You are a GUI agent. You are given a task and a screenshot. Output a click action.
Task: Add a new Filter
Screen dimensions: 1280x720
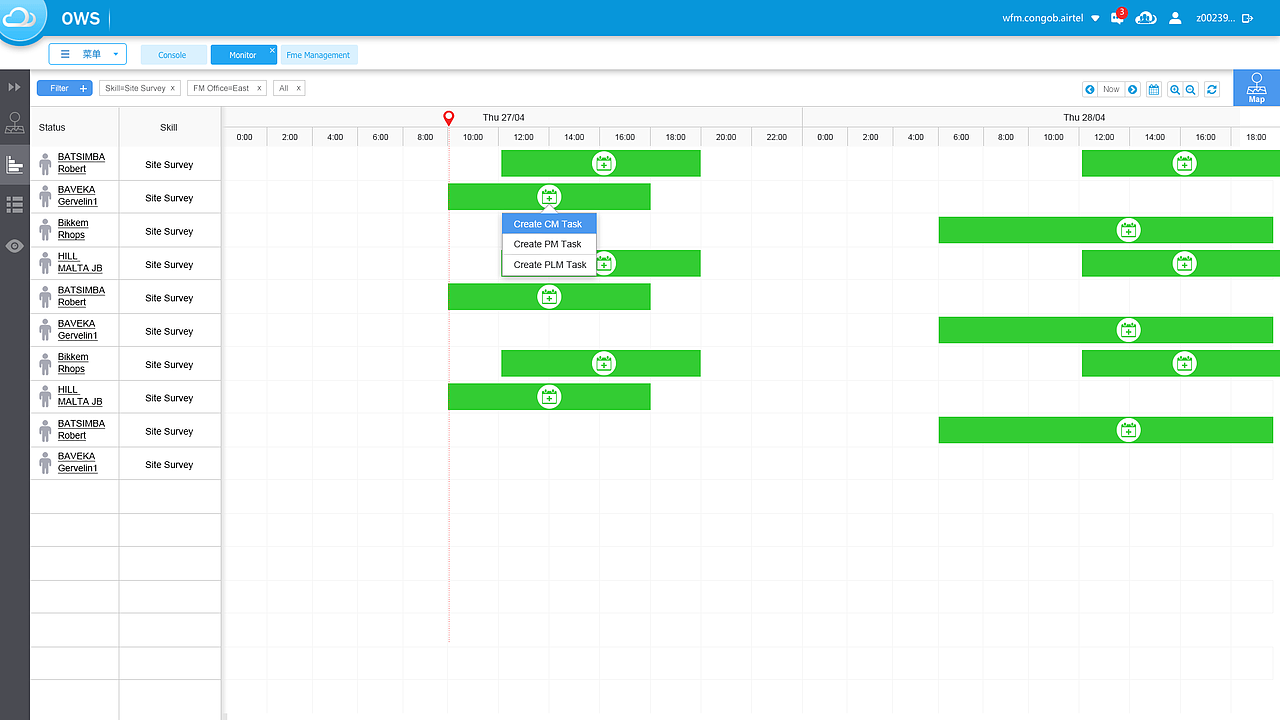tap(64, 88)
